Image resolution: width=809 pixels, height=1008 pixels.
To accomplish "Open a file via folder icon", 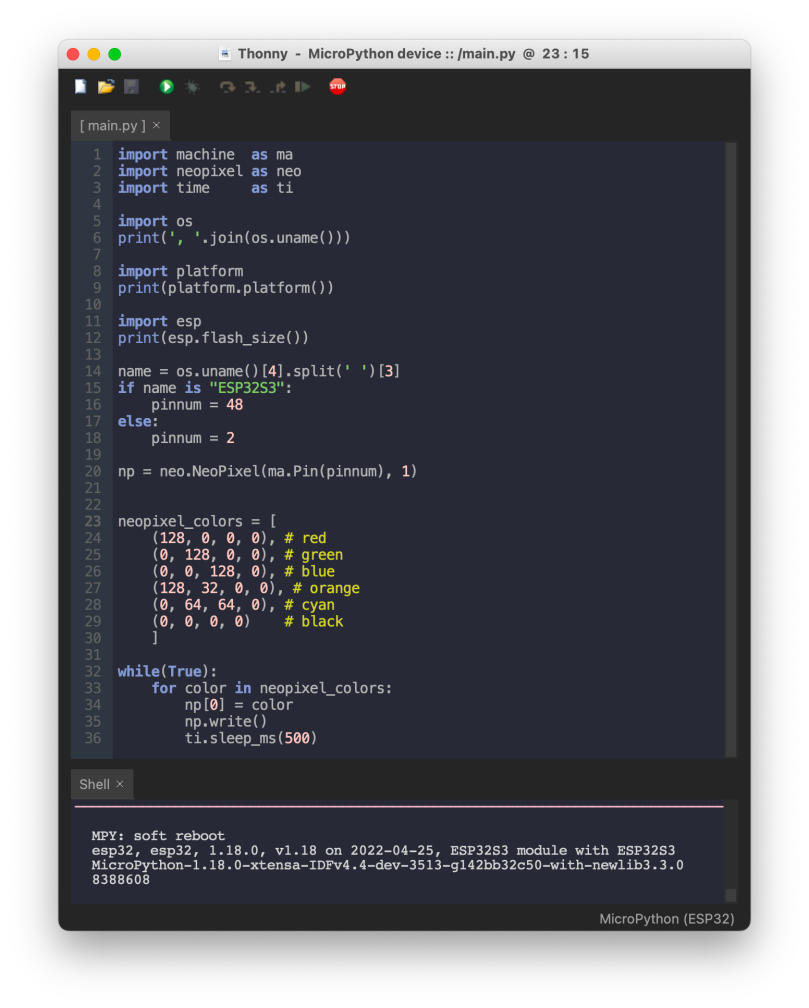I will (x=106, y=87).
